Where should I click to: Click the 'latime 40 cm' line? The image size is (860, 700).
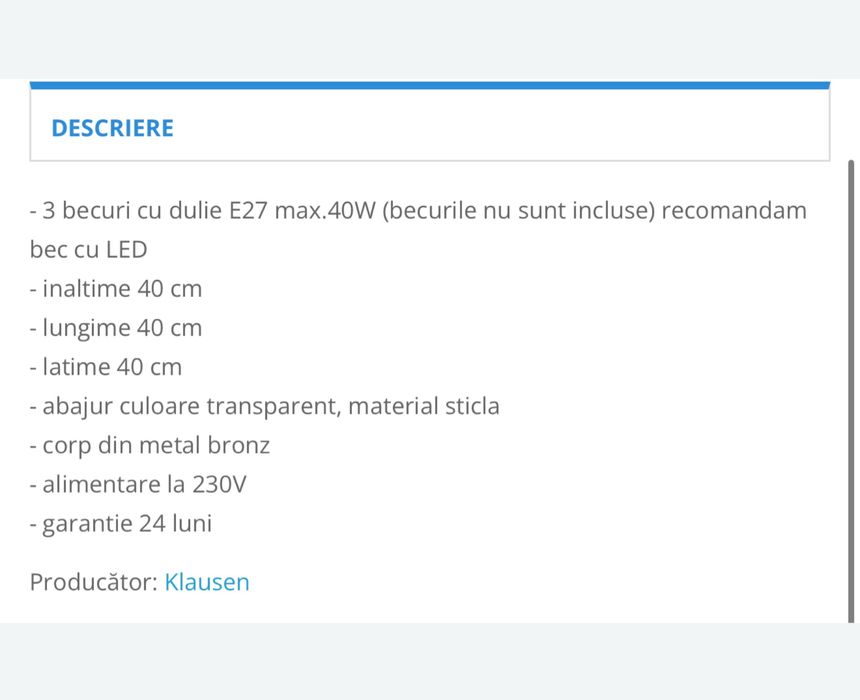pyautogui.click(x=112, y=367)
